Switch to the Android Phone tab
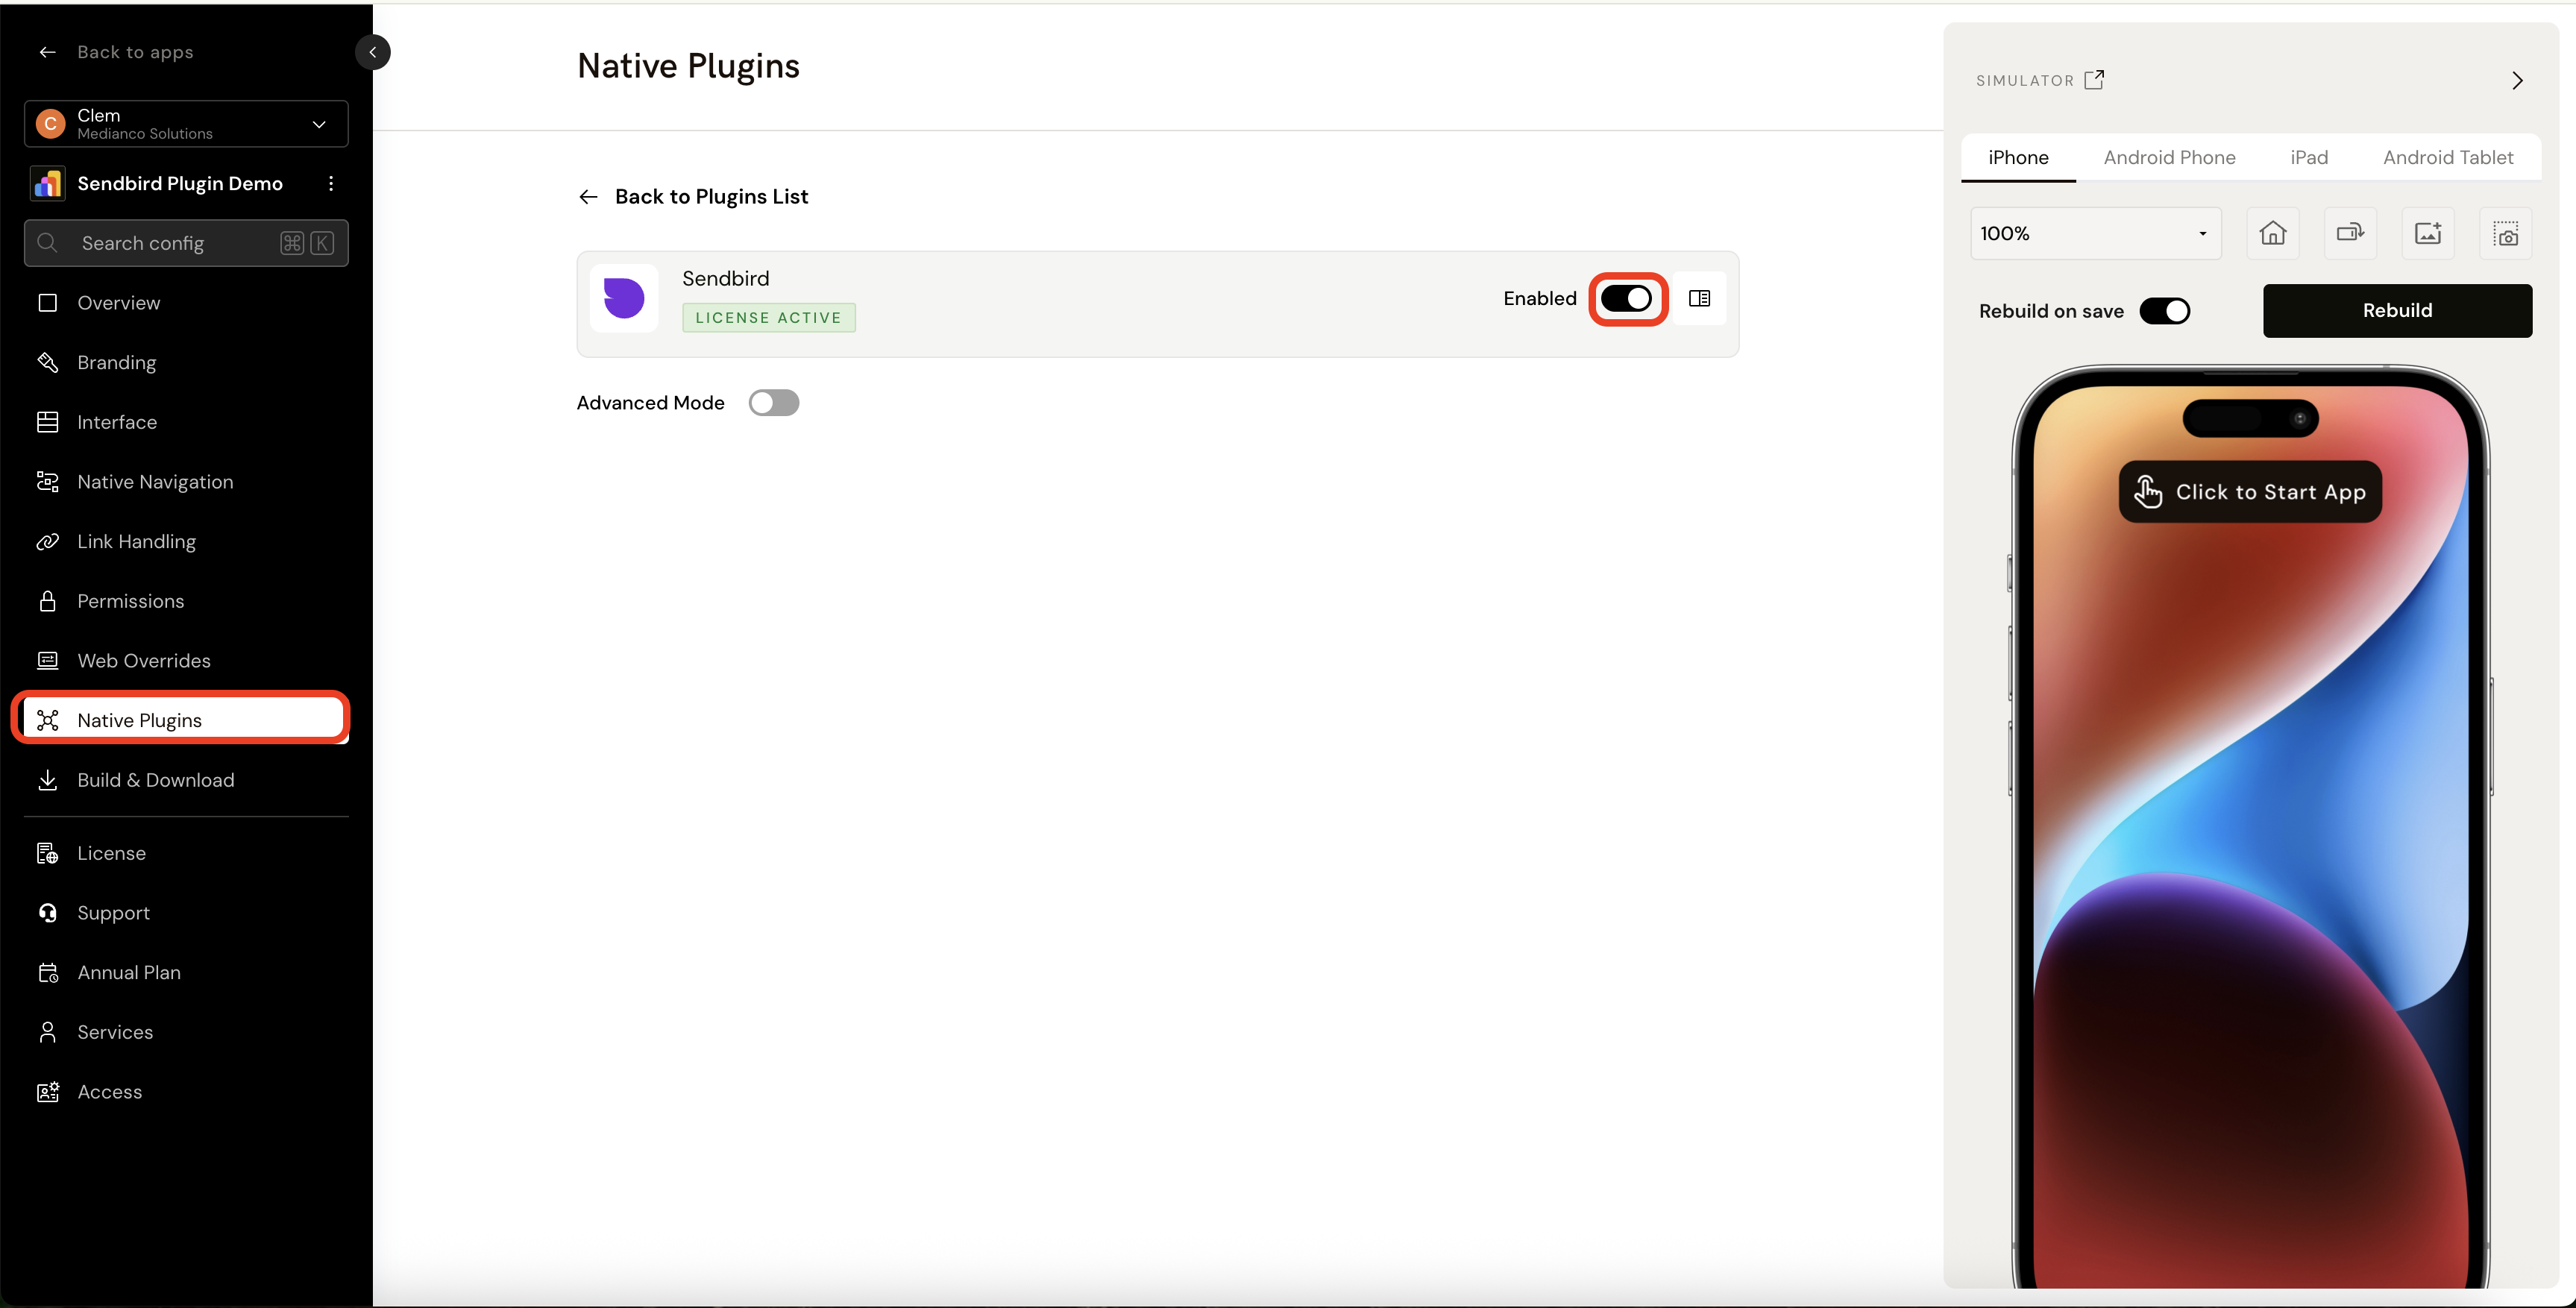 2169,157
